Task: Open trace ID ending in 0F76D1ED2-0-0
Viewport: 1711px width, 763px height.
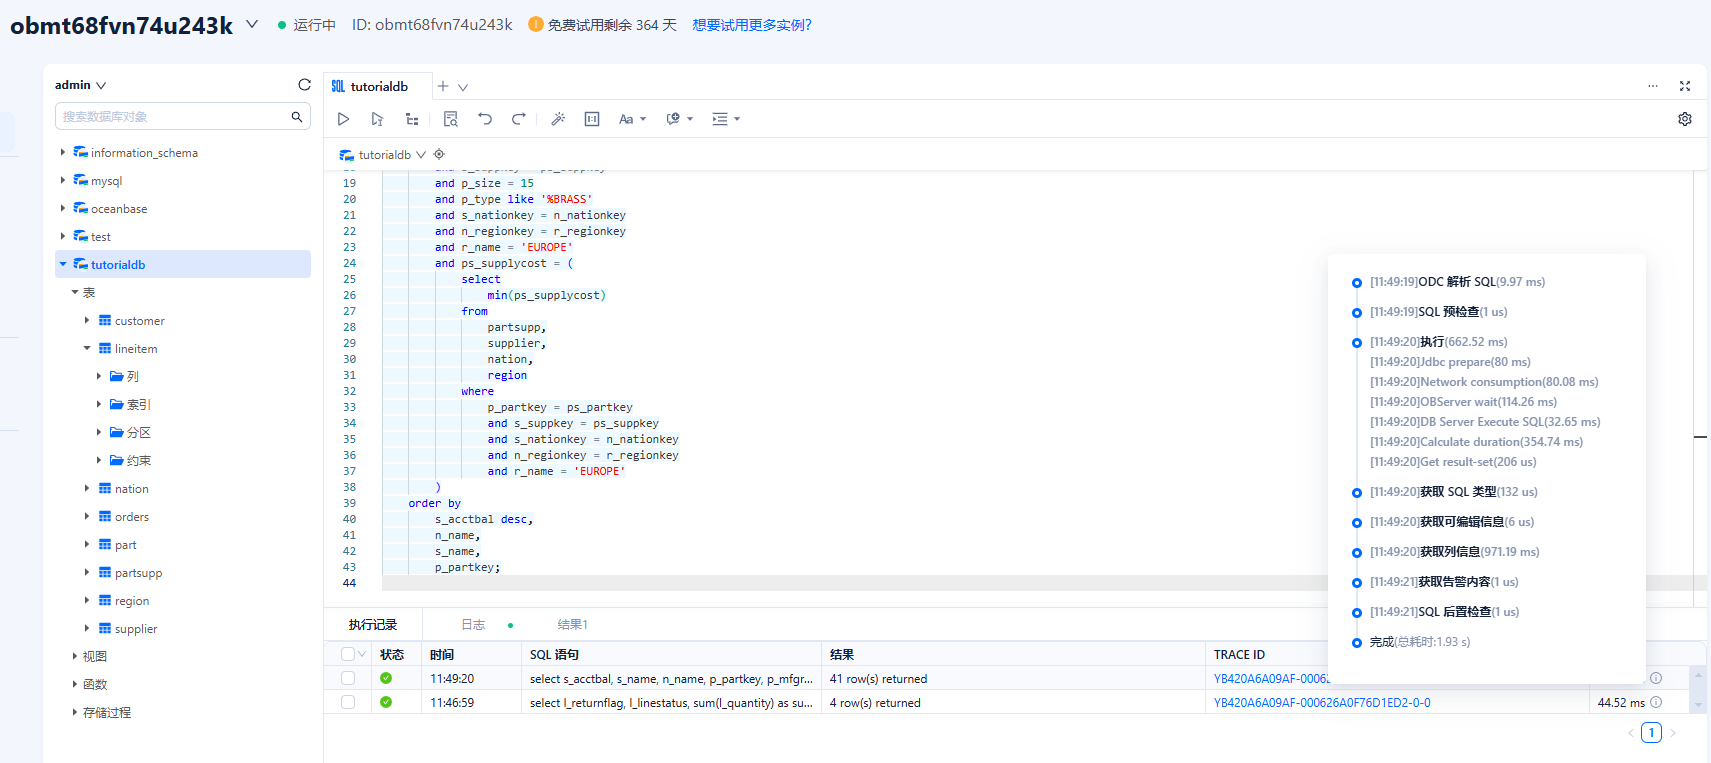Action: 1322,703
